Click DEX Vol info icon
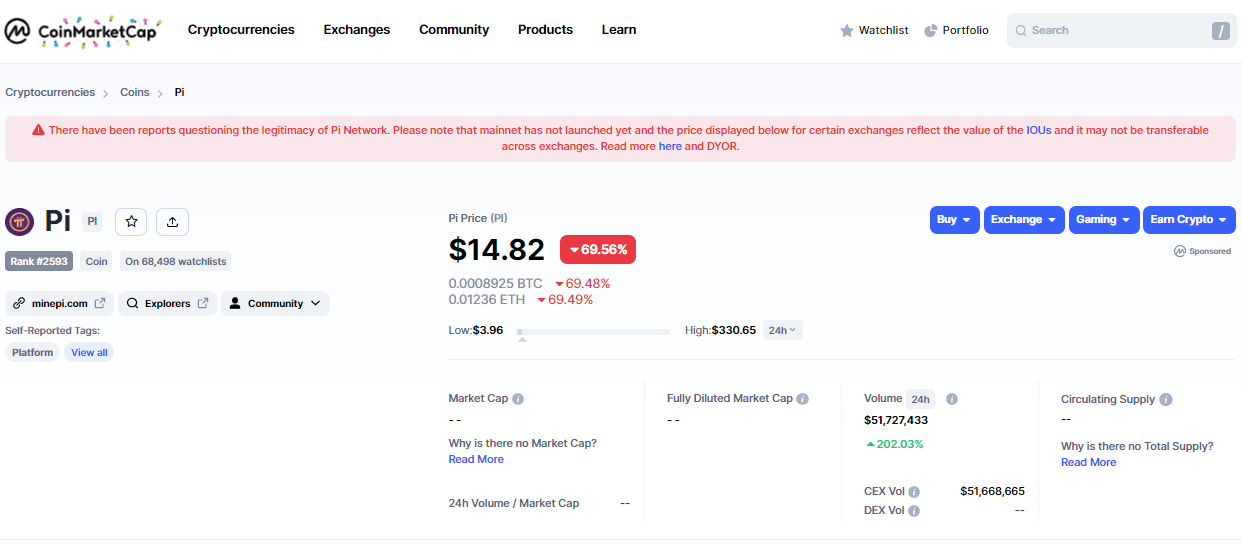 [914, 511]
